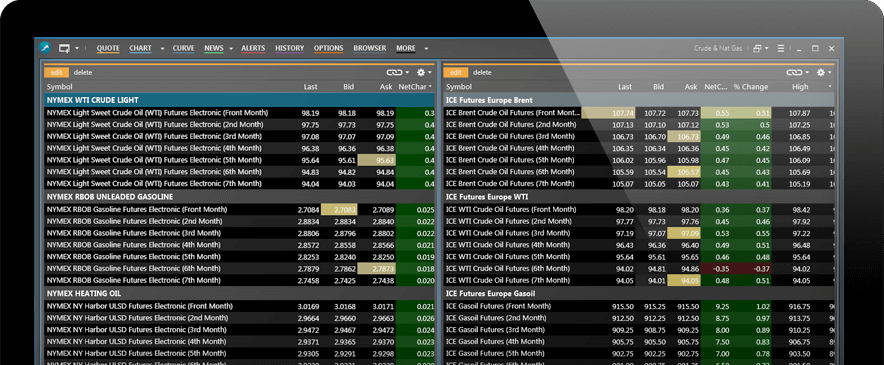Select NYMEX RBOB Gasoline Futures (Front Month) row
The height and width of the screenshot is (365, 884).
coord(240,209)
